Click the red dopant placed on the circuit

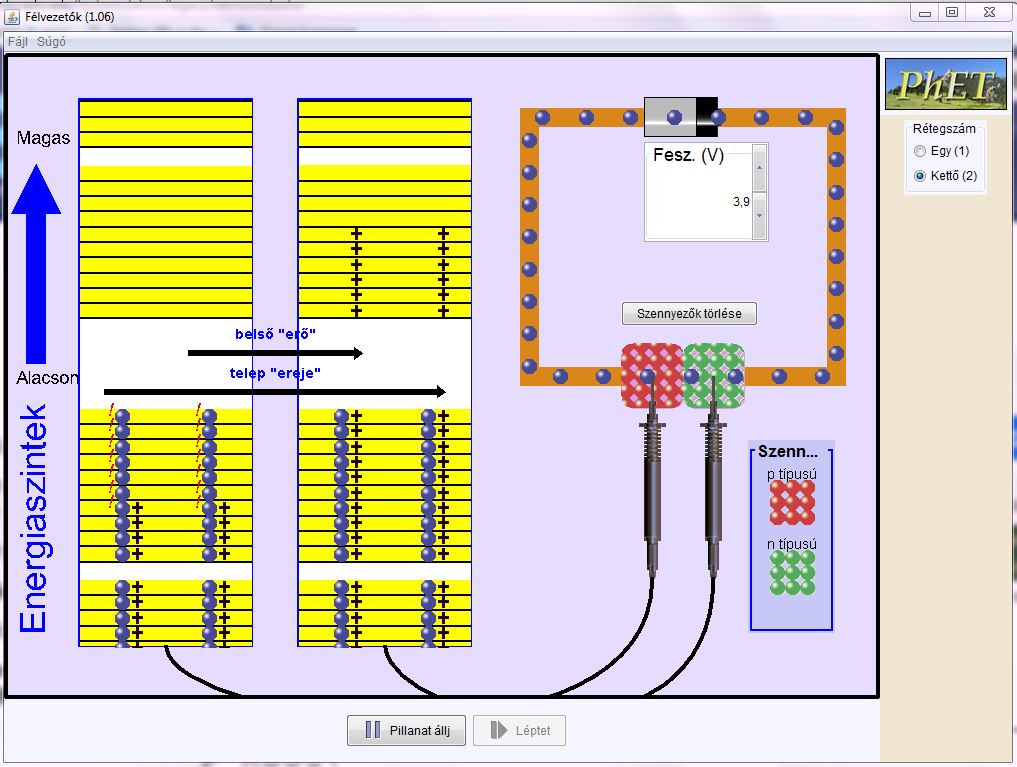tap(651, 375)
